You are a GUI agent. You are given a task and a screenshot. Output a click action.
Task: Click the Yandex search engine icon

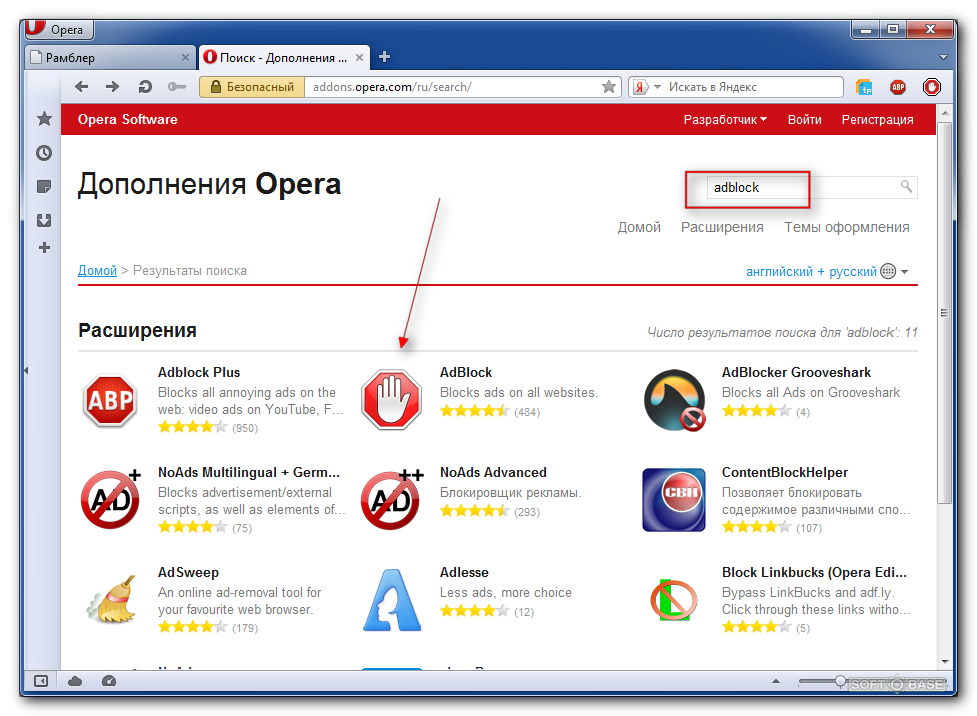(640, 87)
